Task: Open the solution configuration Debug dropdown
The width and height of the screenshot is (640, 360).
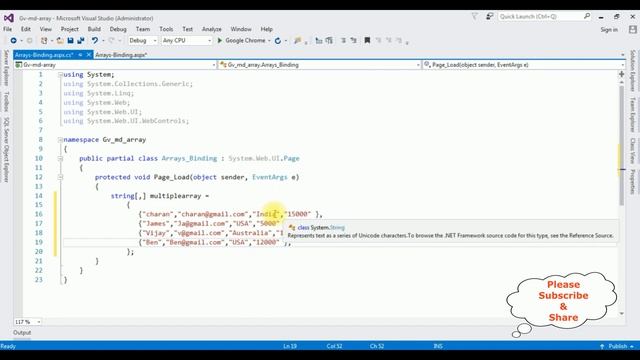Action: [142, 40]
